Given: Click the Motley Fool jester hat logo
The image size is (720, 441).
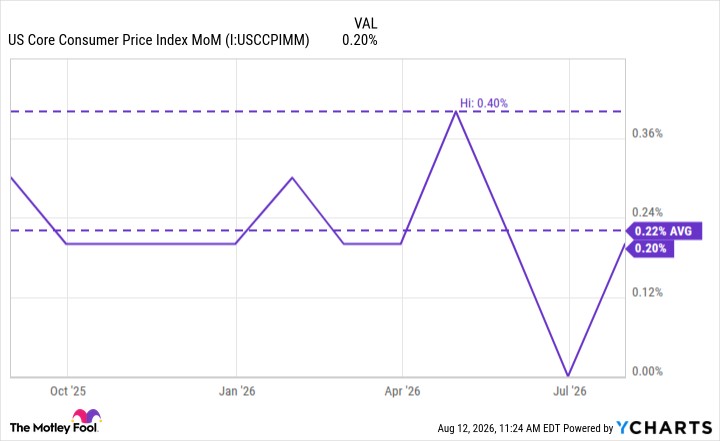Looking at the screenshot, I should click(x=86, y=416).
